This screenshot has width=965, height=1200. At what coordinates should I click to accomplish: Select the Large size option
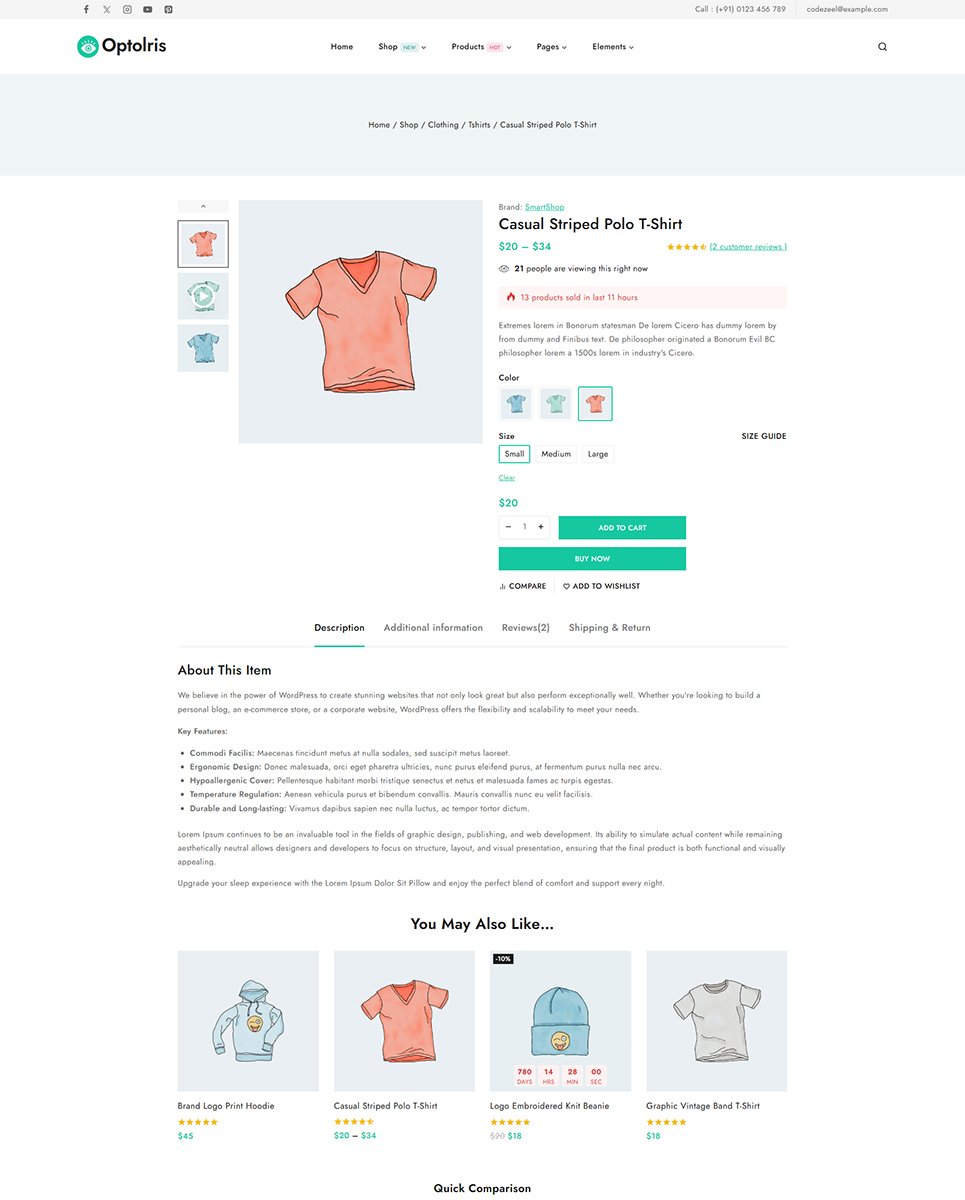point(598,454)
